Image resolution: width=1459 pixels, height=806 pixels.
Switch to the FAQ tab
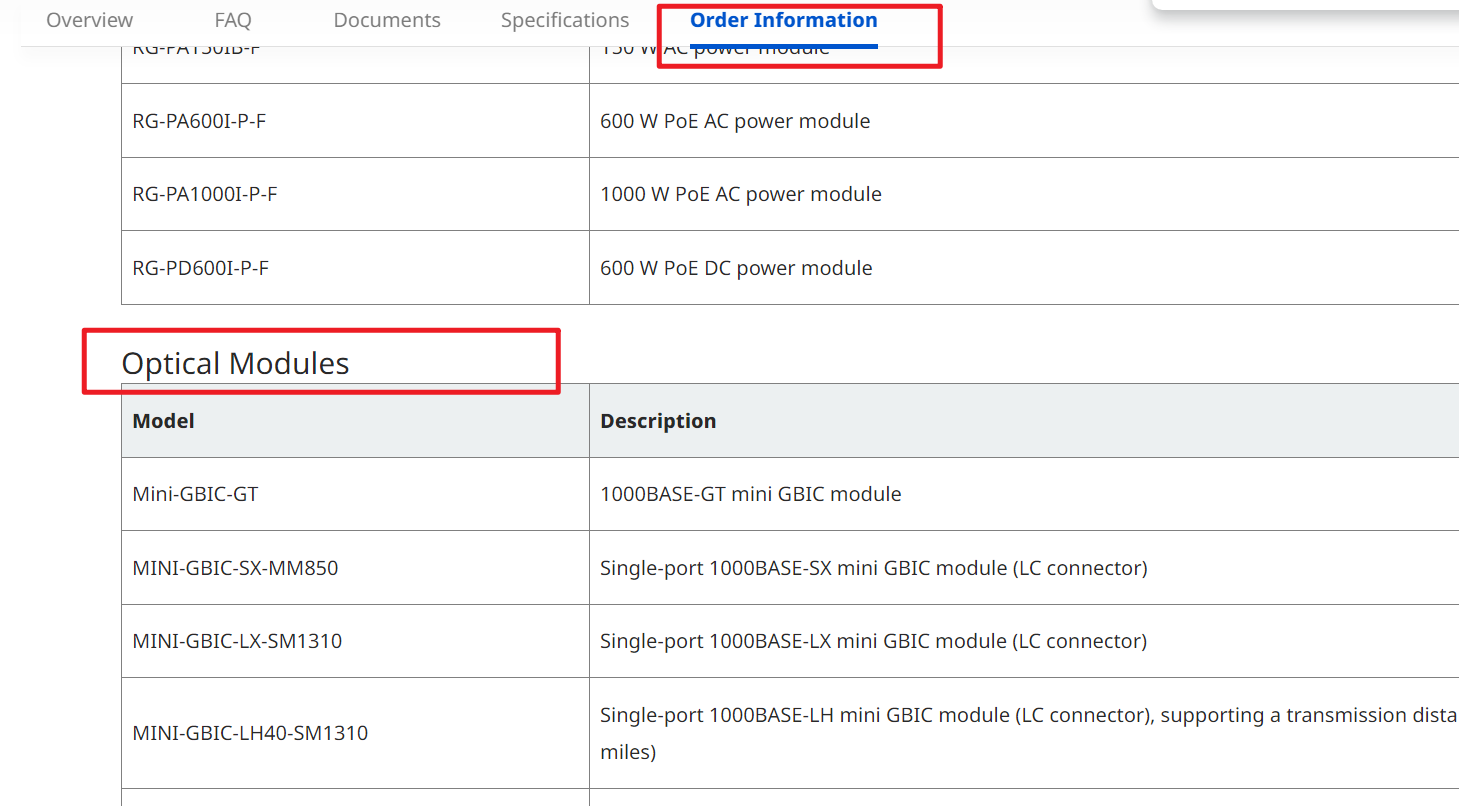click(x=233, y=20)
